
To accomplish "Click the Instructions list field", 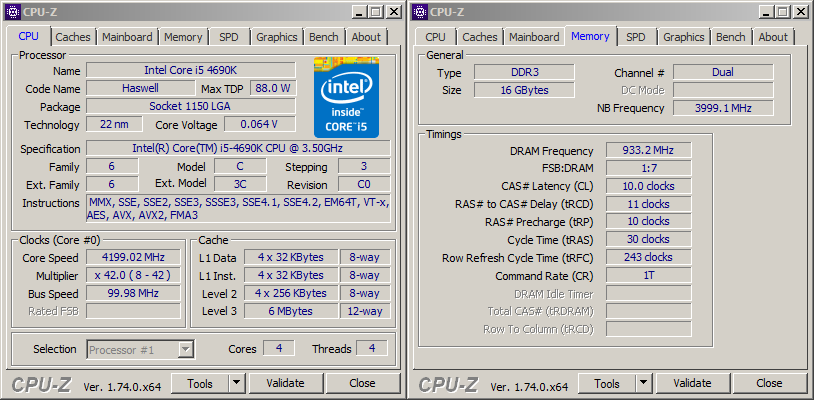I will (x=238, y=209).
